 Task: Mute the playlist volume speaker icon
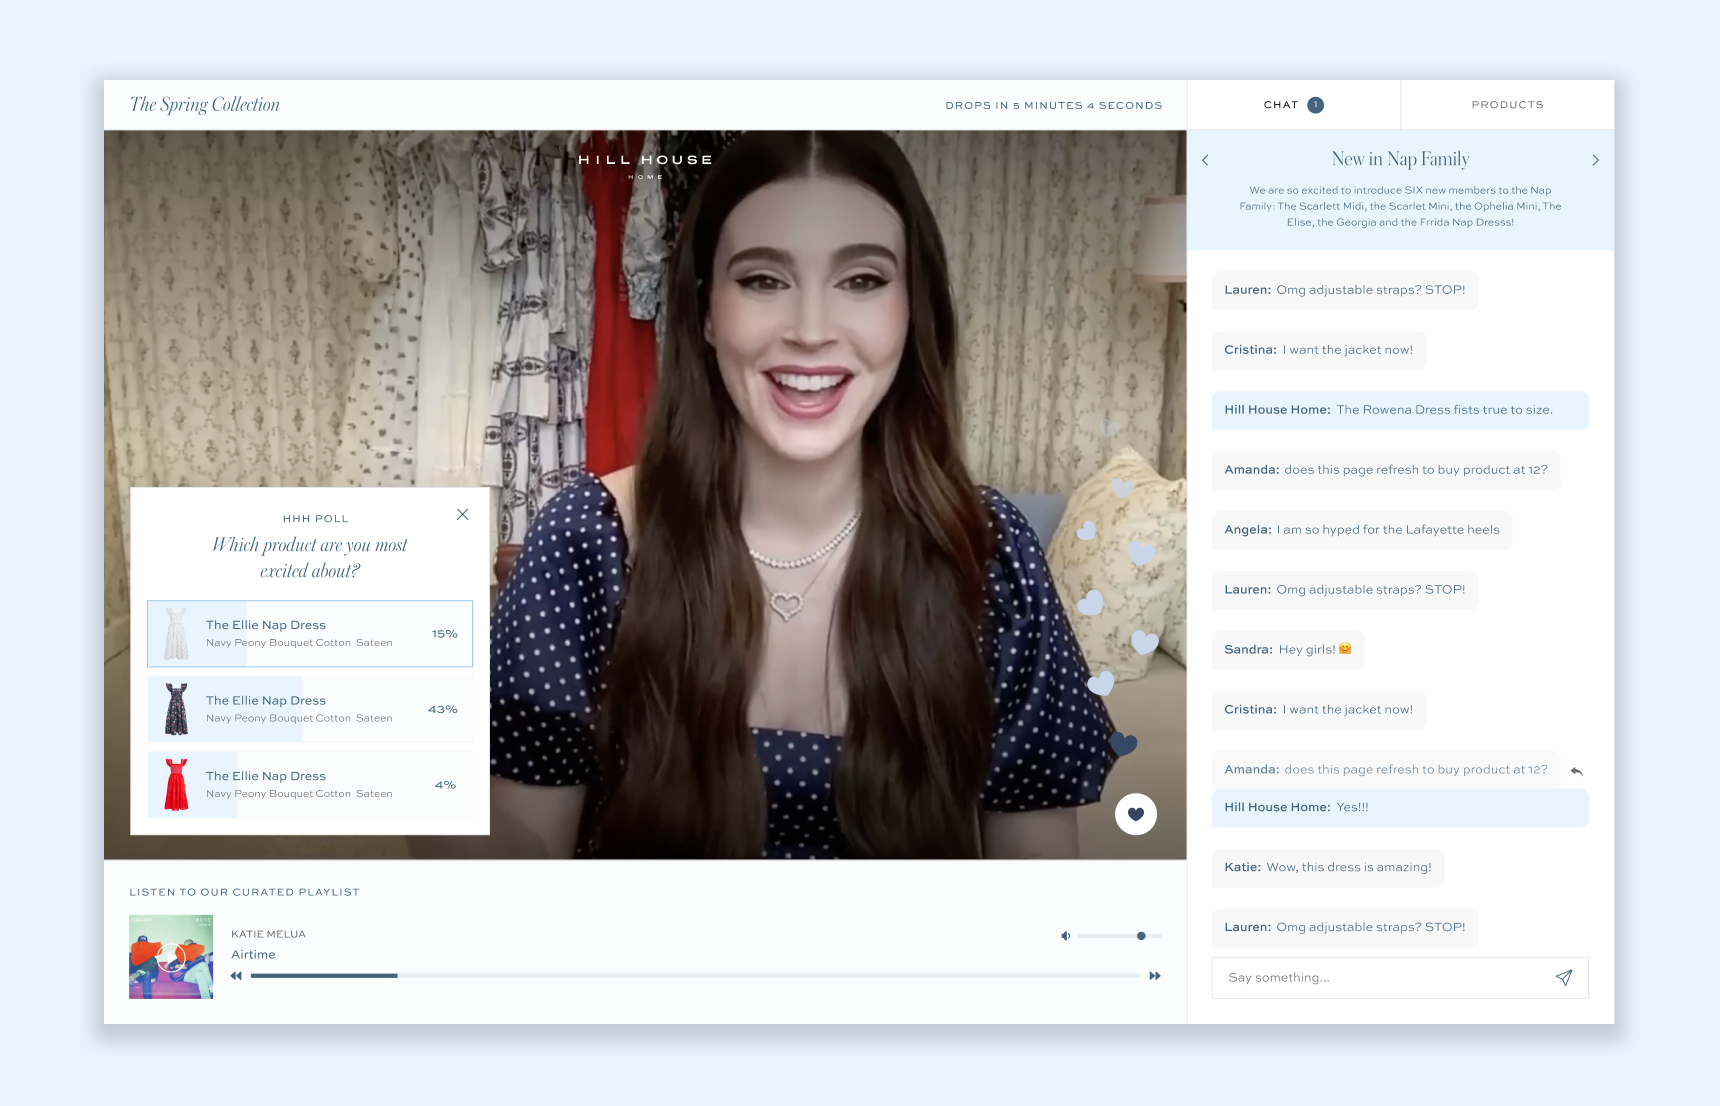coord(1065,936)
